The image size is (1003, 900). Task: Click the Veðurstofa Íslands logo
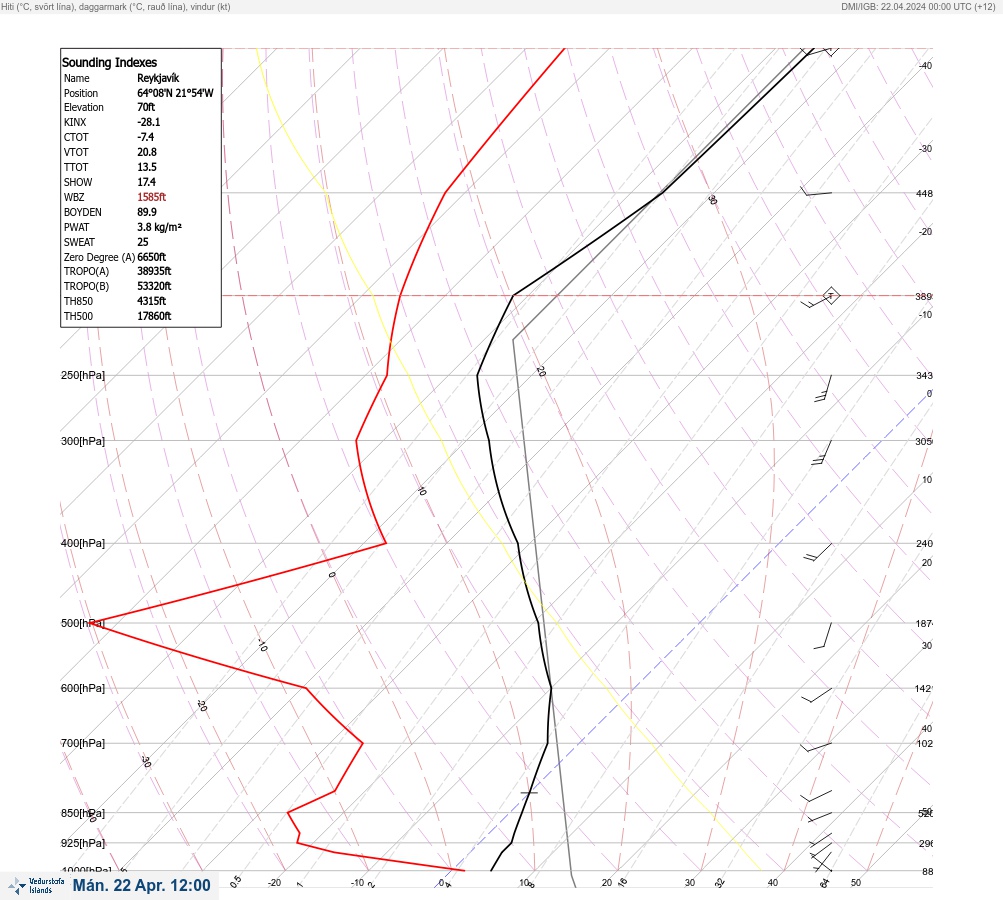36,886
